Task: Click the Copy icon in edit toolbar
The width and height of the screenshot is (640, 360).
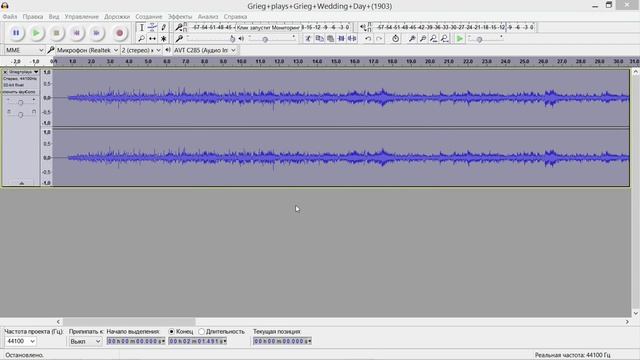Action: 319,38
